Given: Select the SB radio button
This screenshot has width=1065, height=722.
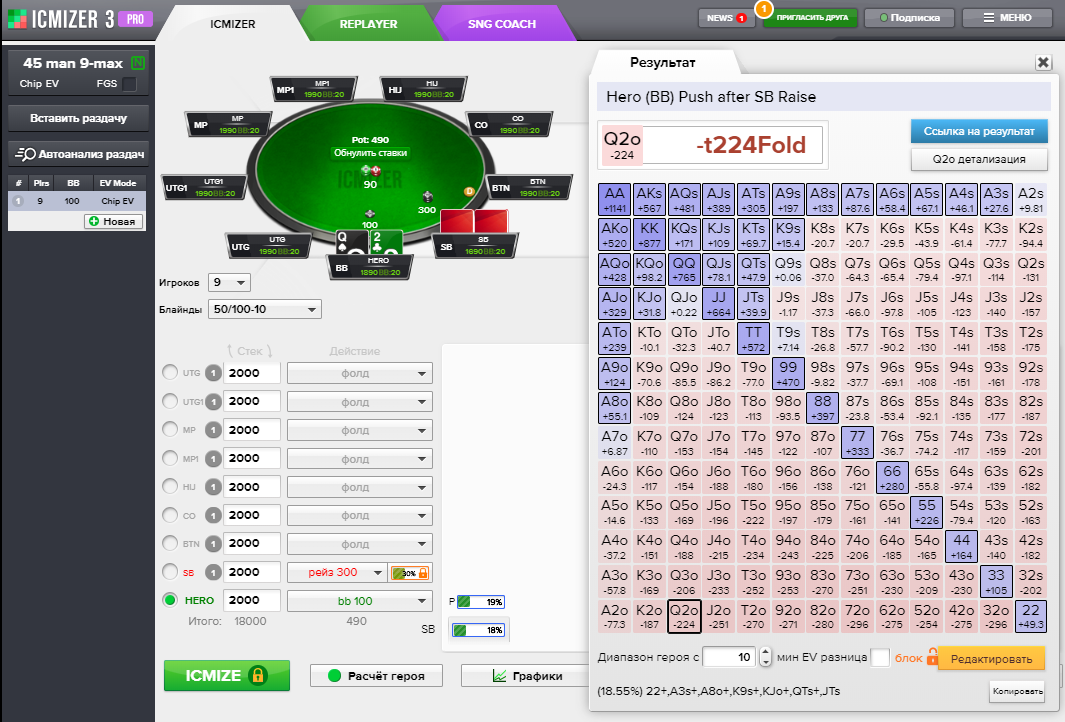Looking at the screenshot, I should click(170, 572).
